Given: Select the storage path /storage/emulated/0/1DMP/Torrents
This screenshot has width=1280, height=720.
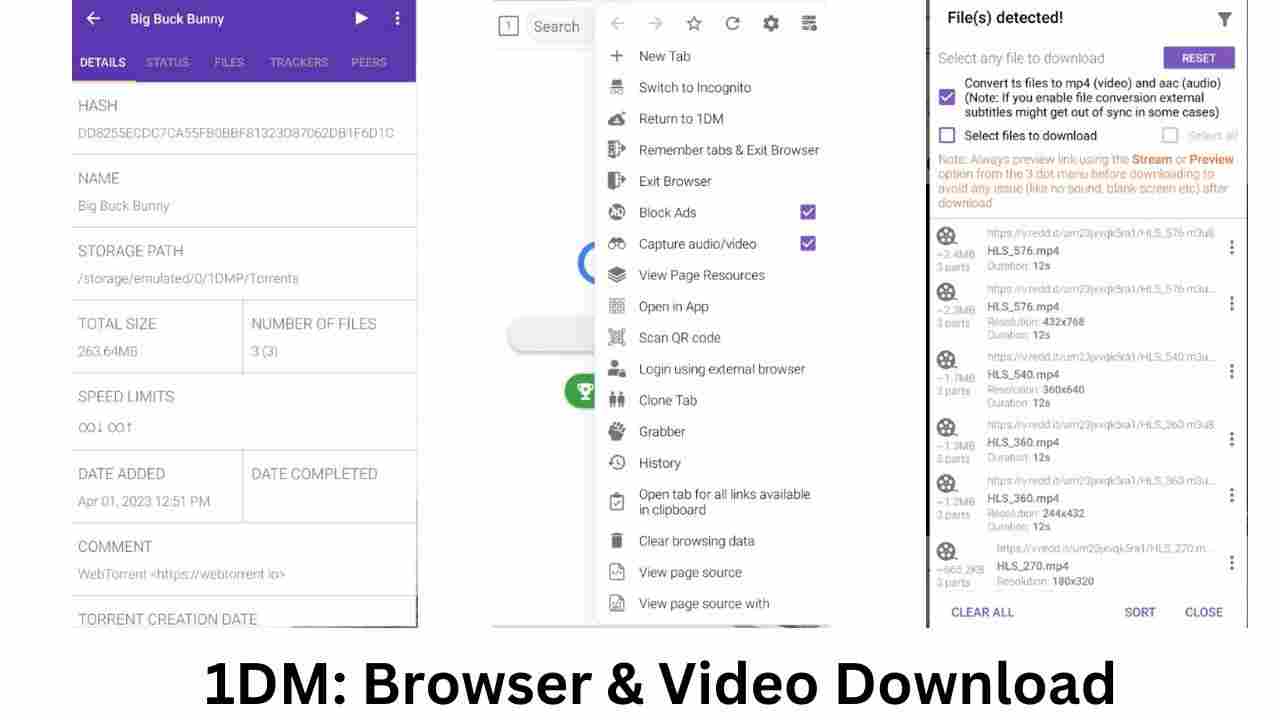Looking at the screenshot, I should (x=188, y=278).
